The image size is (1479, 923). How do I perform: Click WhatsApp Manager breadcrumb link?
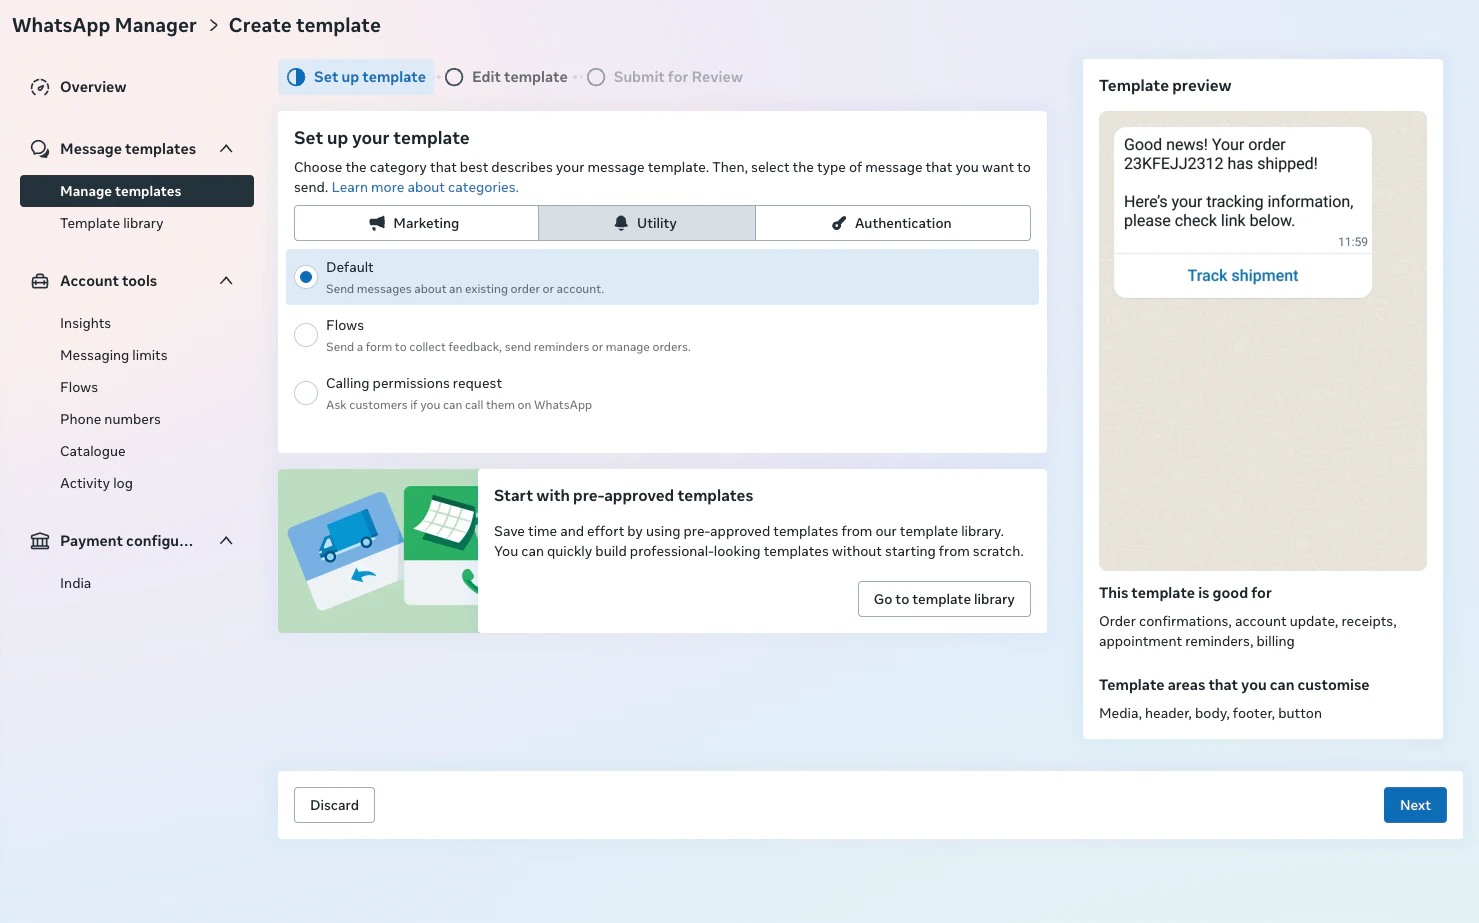pyautogui.click(x=104, y=25)
